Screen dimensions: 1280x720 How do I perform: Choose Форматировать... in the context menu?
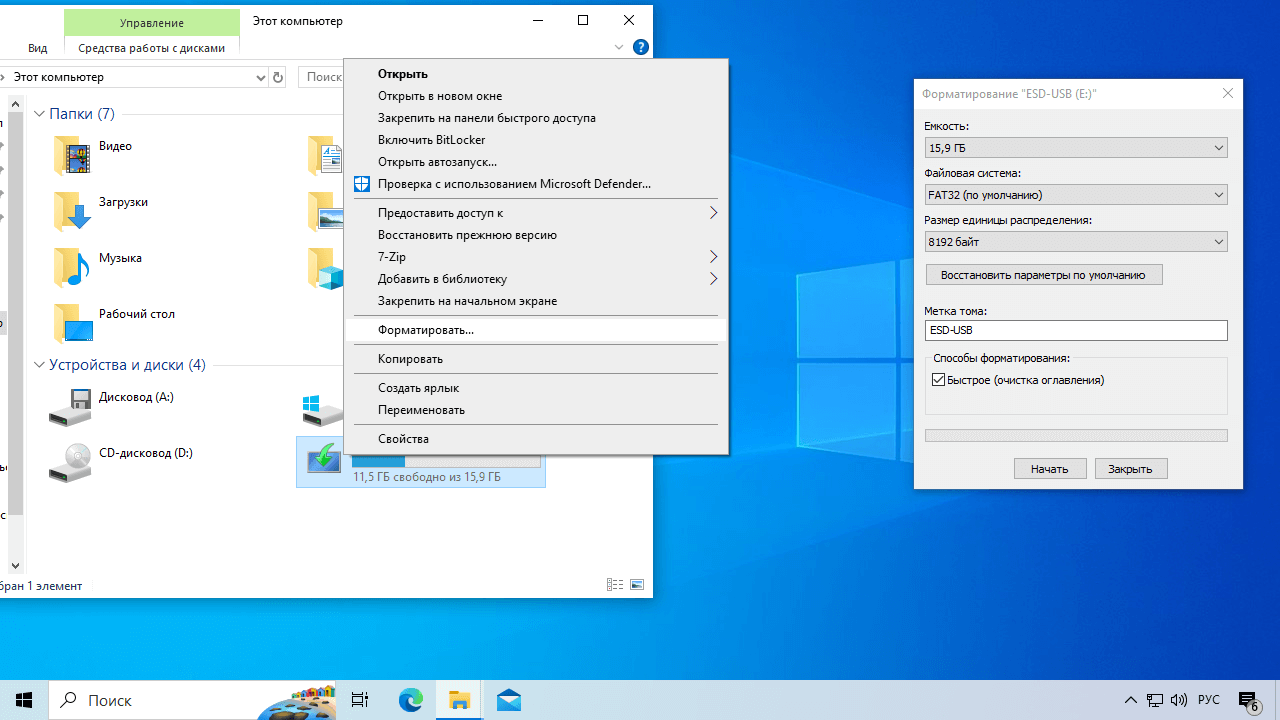coord(426,330)
